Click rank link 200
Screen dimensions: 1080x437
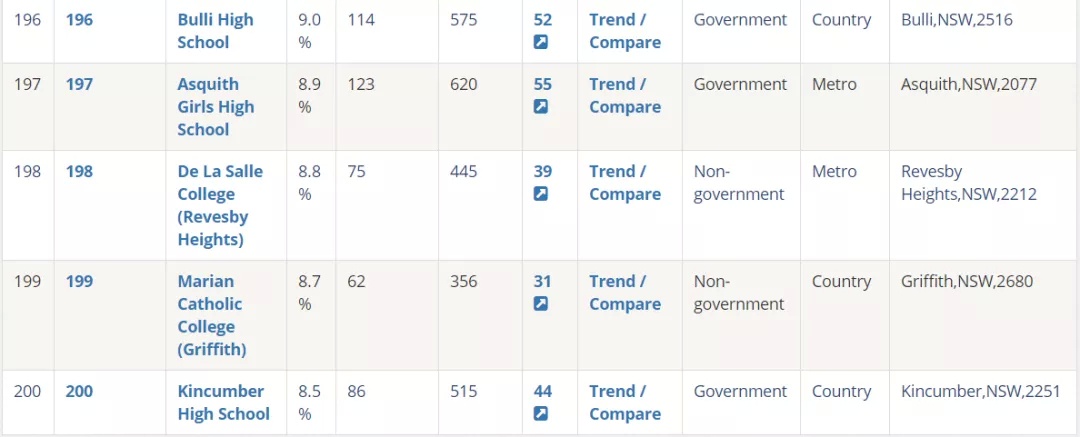point(79,392)
